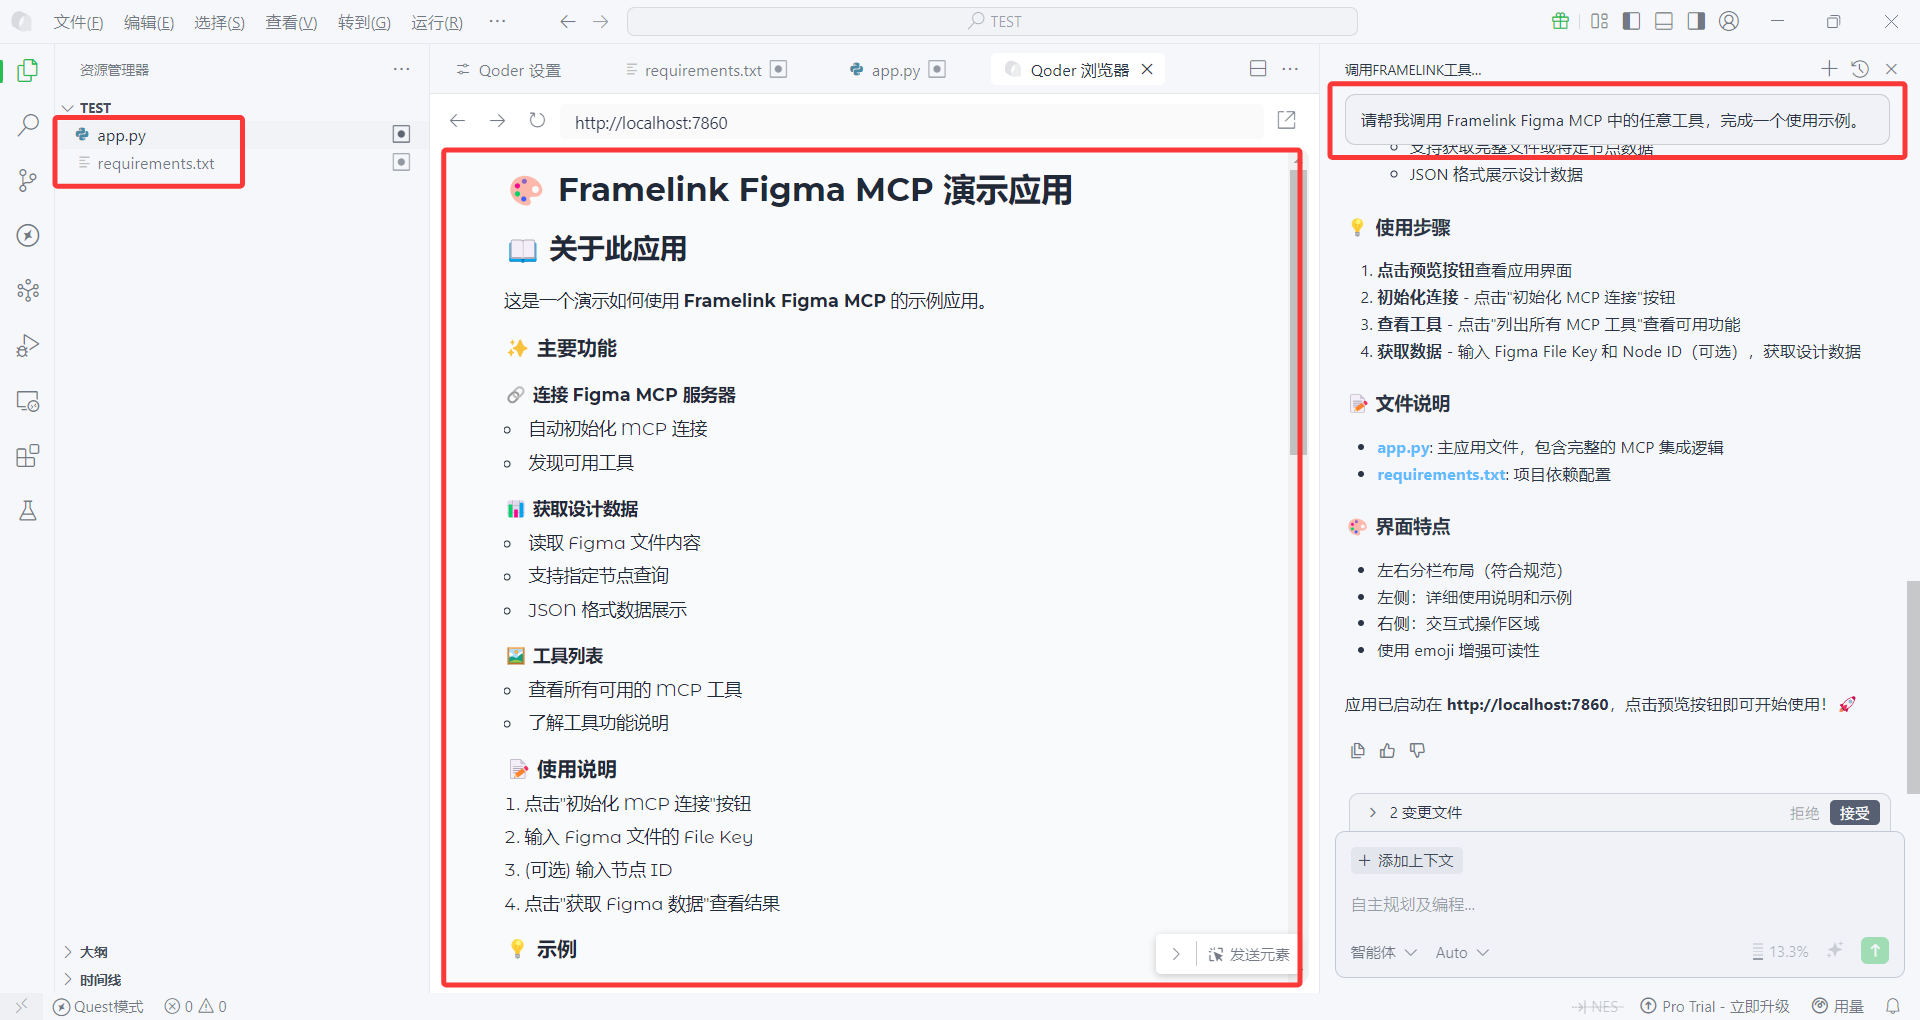The width and height of the screenshot is (1920, 1020).
Task: Open the Search panel in the activity bar
Action: point(27,124)
